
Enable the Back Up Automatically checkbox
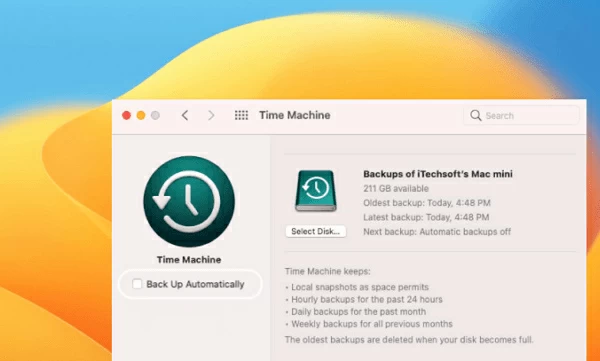click(x=137, y=284)
